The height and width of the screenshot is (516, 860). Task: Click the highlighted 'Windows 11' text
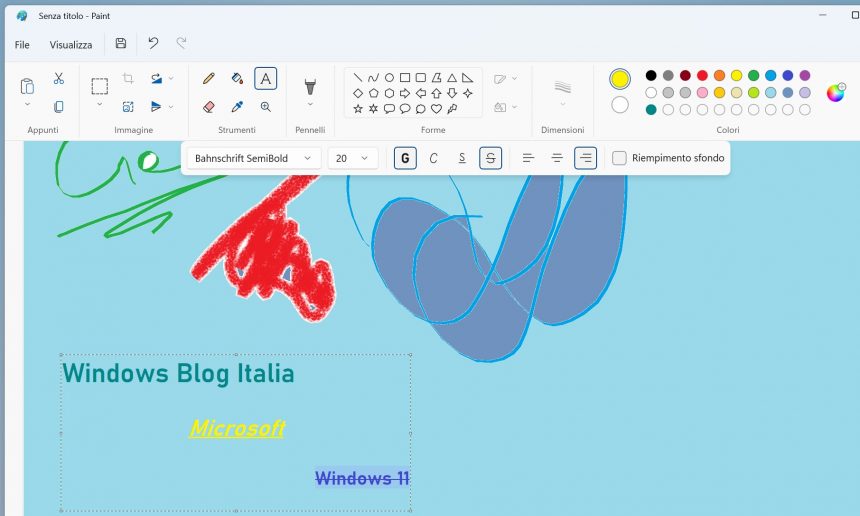(362, 478)
